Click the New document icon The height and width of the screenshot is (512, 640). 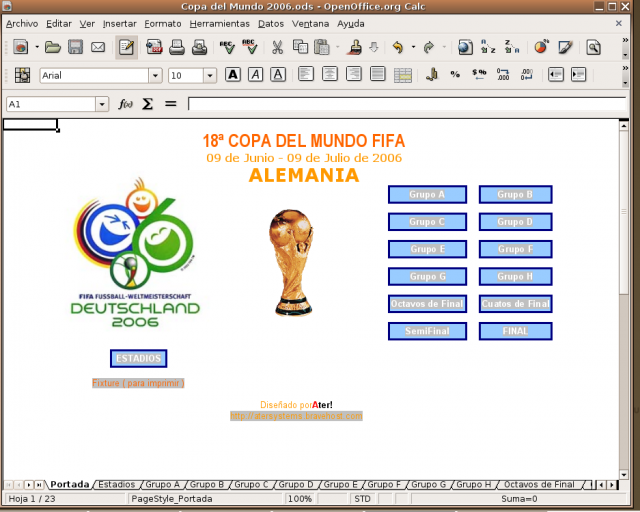click(20, 47)
